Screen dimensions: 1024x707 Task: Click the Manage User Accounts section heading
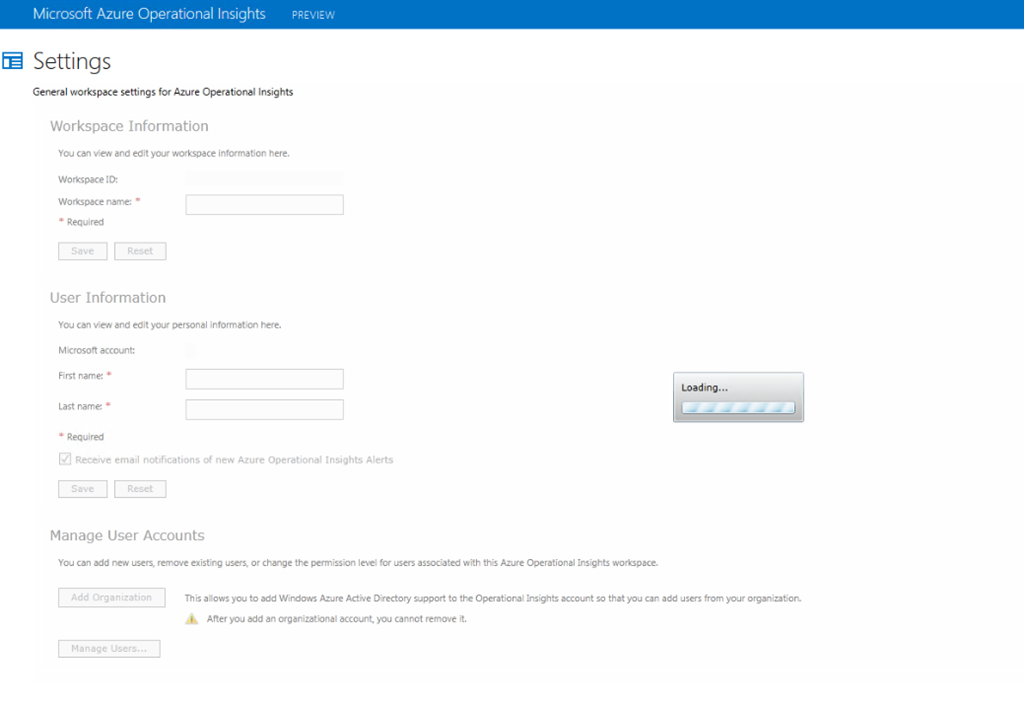[x=127, y=536]
